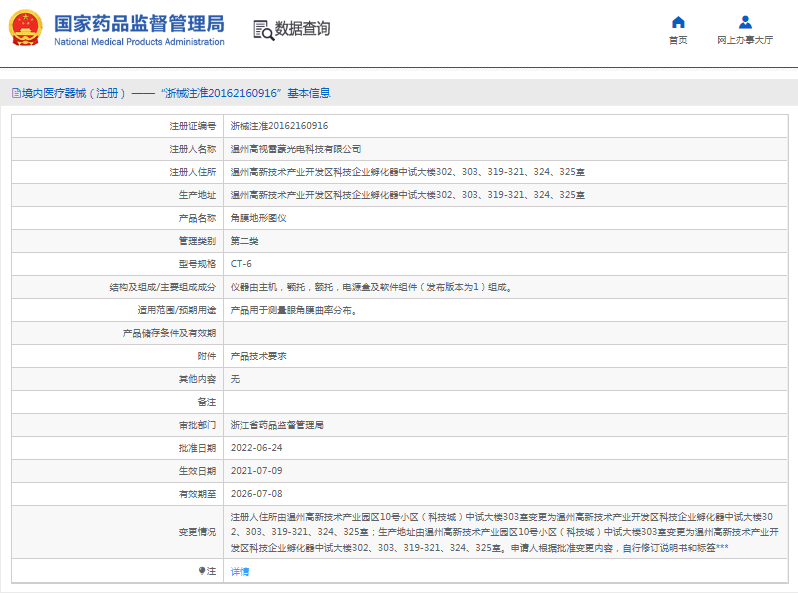Click the lightbulb icon beside 注
This screenshot has width=798, height=593.
[201, 571]
